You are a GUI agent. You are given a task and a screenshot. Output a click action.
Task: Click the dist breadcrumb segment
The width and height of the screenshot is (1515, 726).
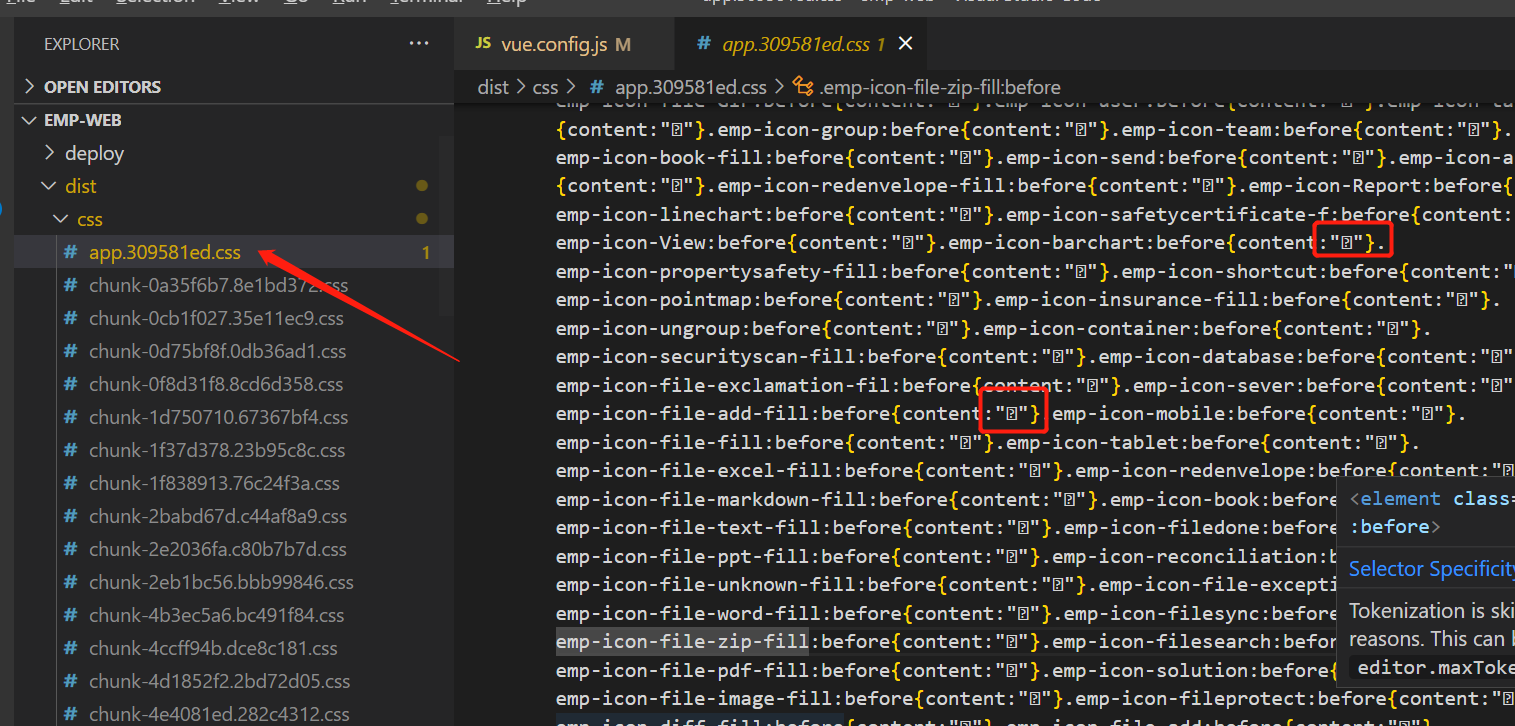(x=493, y=87)
